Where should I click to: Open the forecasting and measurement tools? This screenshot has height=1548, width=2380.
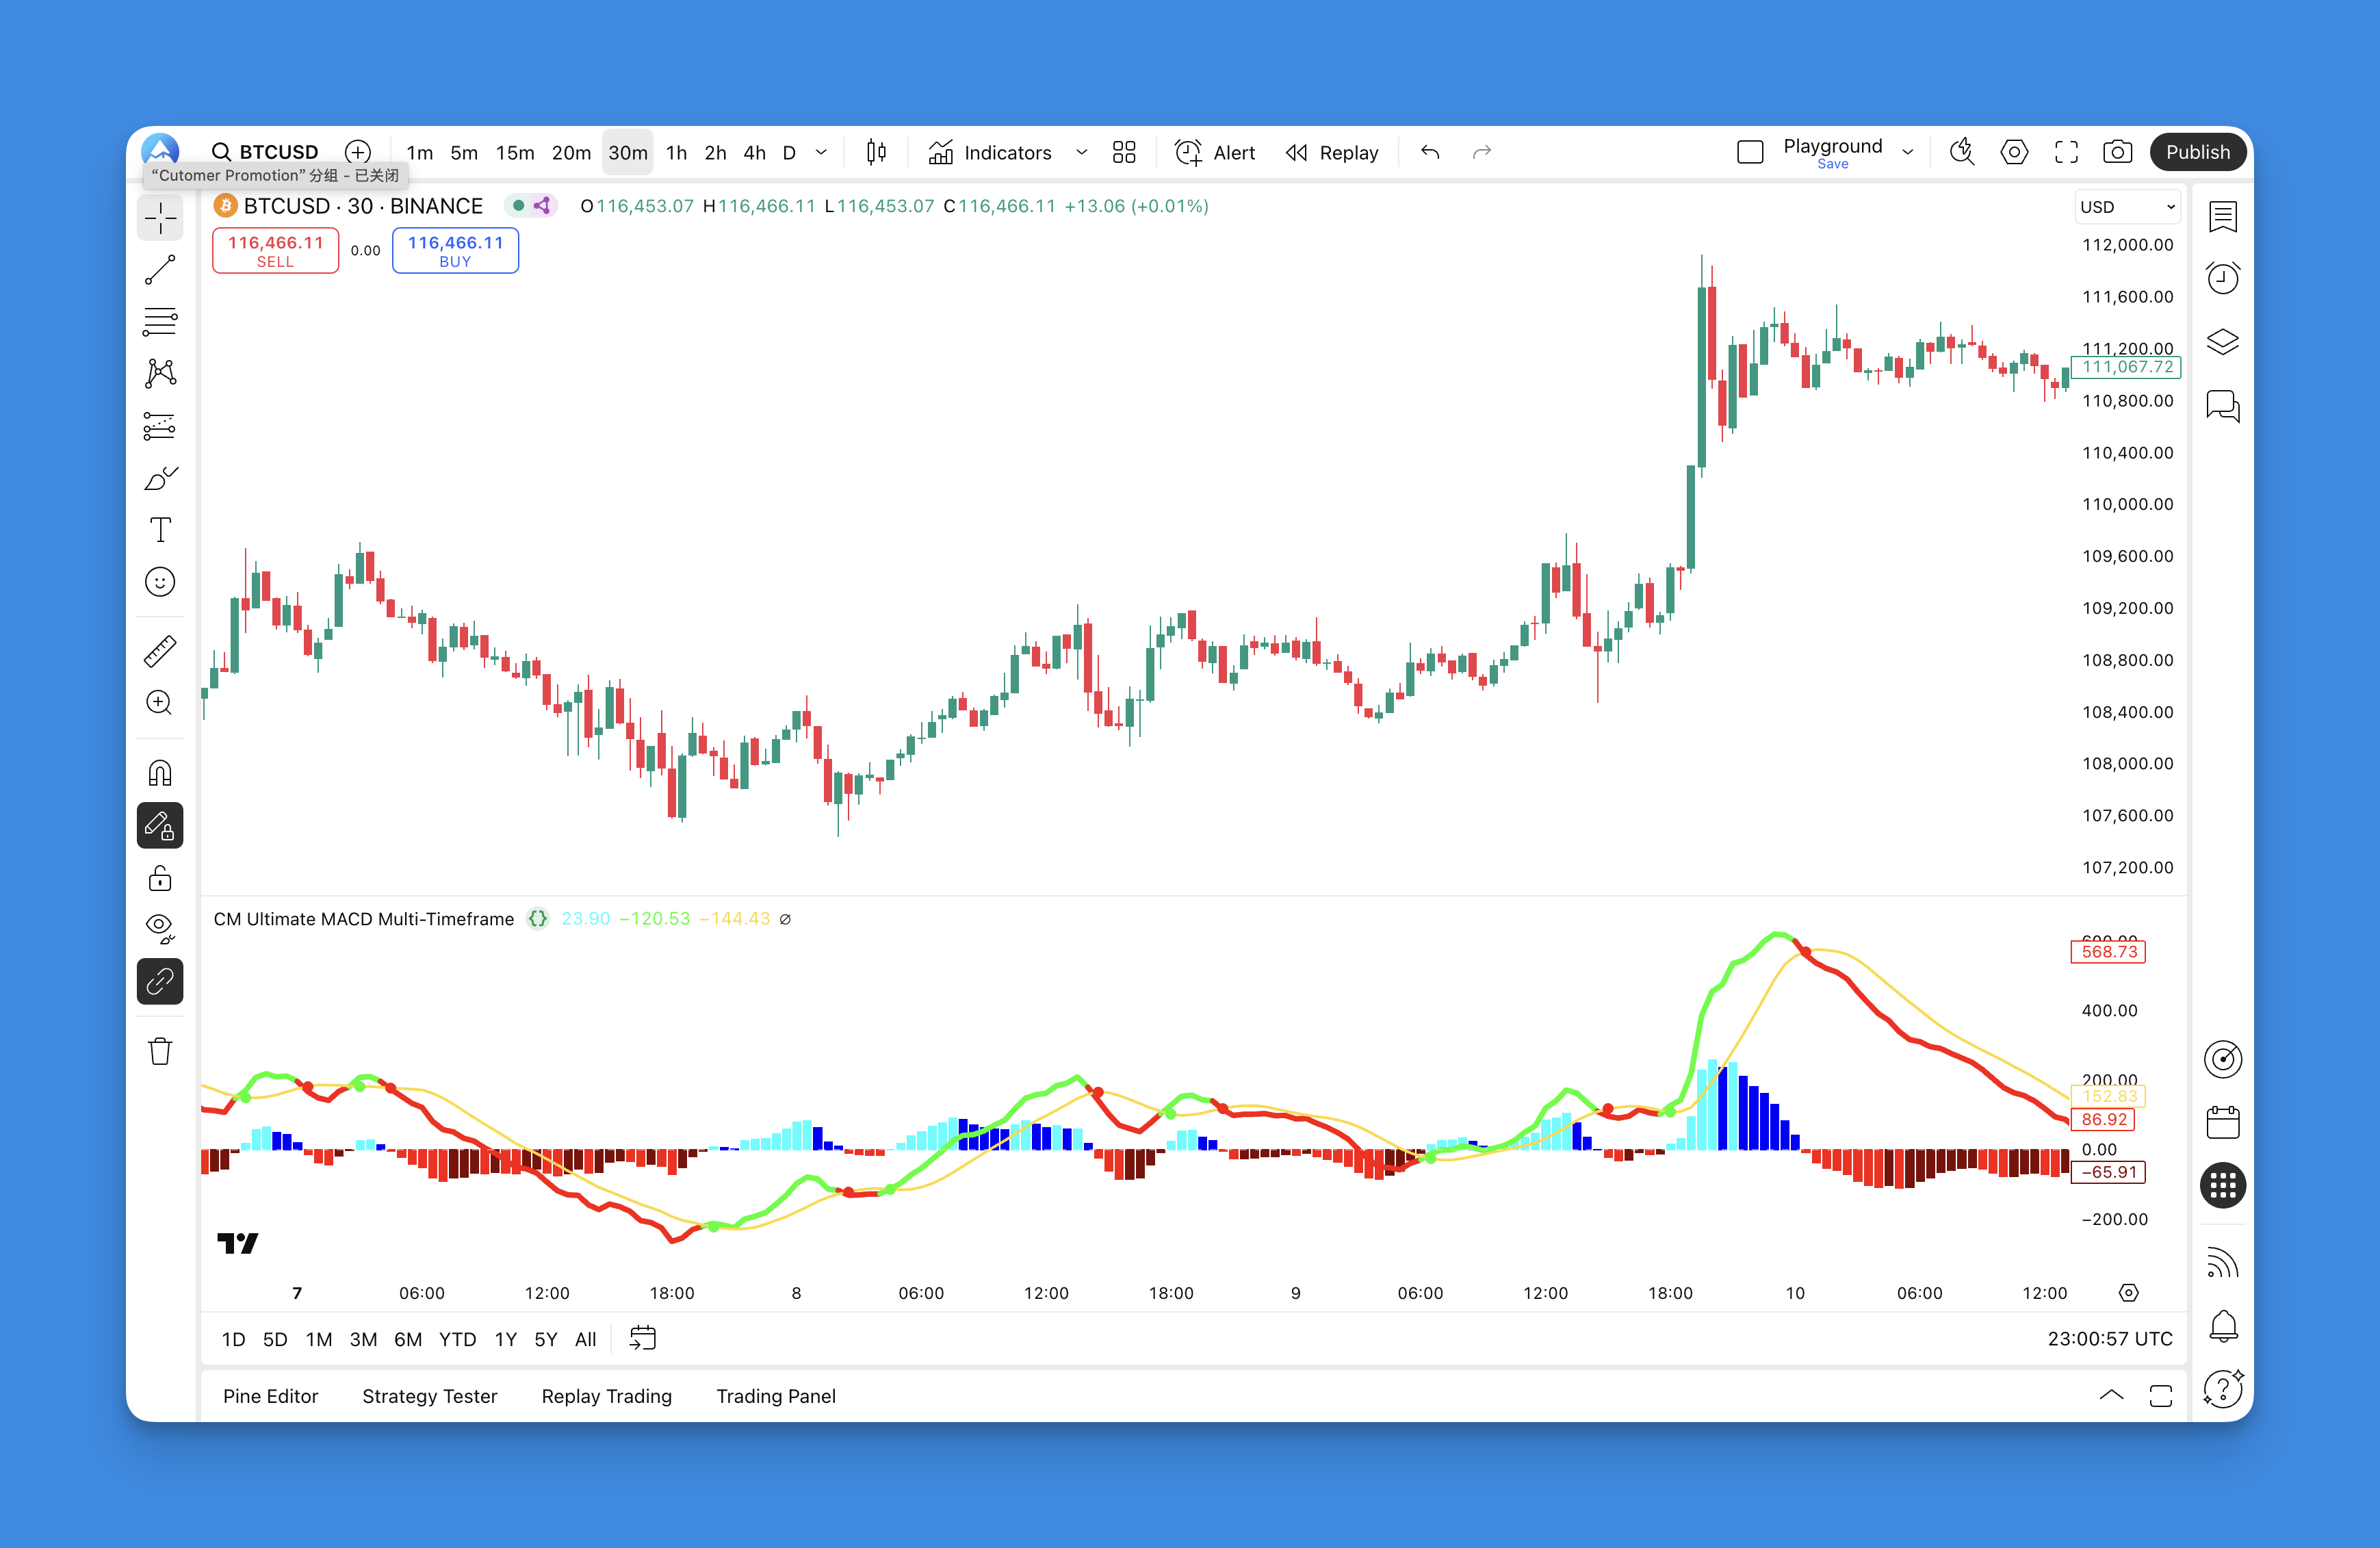(x=160, y=426)
